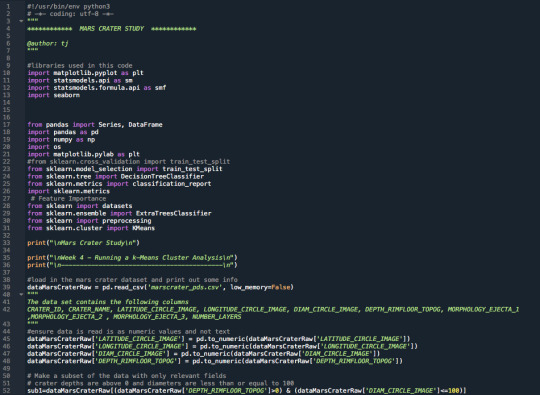
Task: Click the pd.read_csv 'marscrater_pds.csv' line
Action: (x=160, y=287)
